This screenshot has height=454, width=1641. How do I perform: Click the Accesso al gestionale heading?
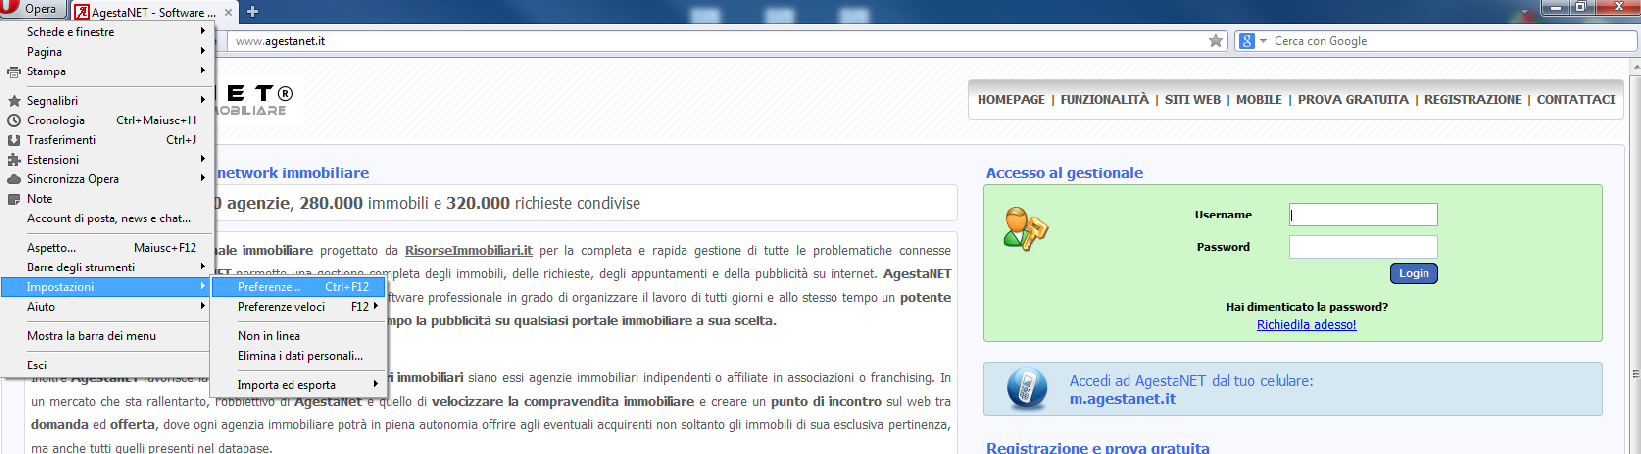click(1064, 173)
